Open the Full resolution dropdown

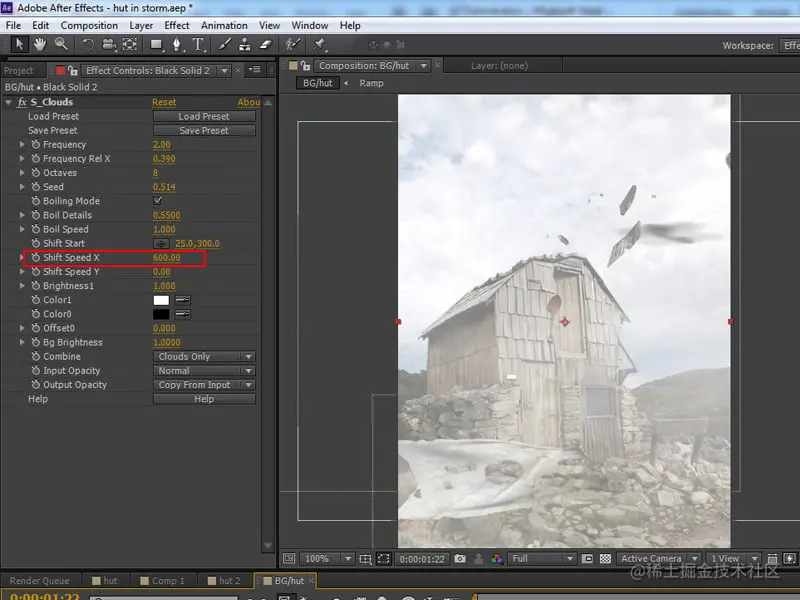[x=541, y=559]
